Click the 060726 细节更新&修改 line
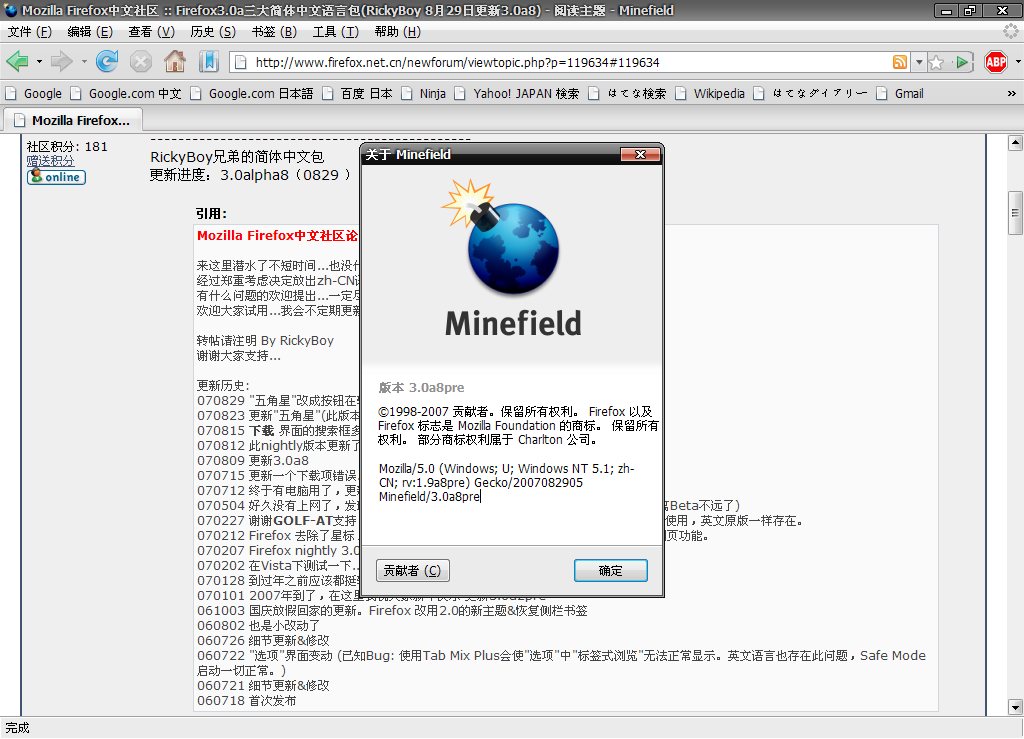The width and height of the screenshot is (1024, 739). (x=263, y=640)
